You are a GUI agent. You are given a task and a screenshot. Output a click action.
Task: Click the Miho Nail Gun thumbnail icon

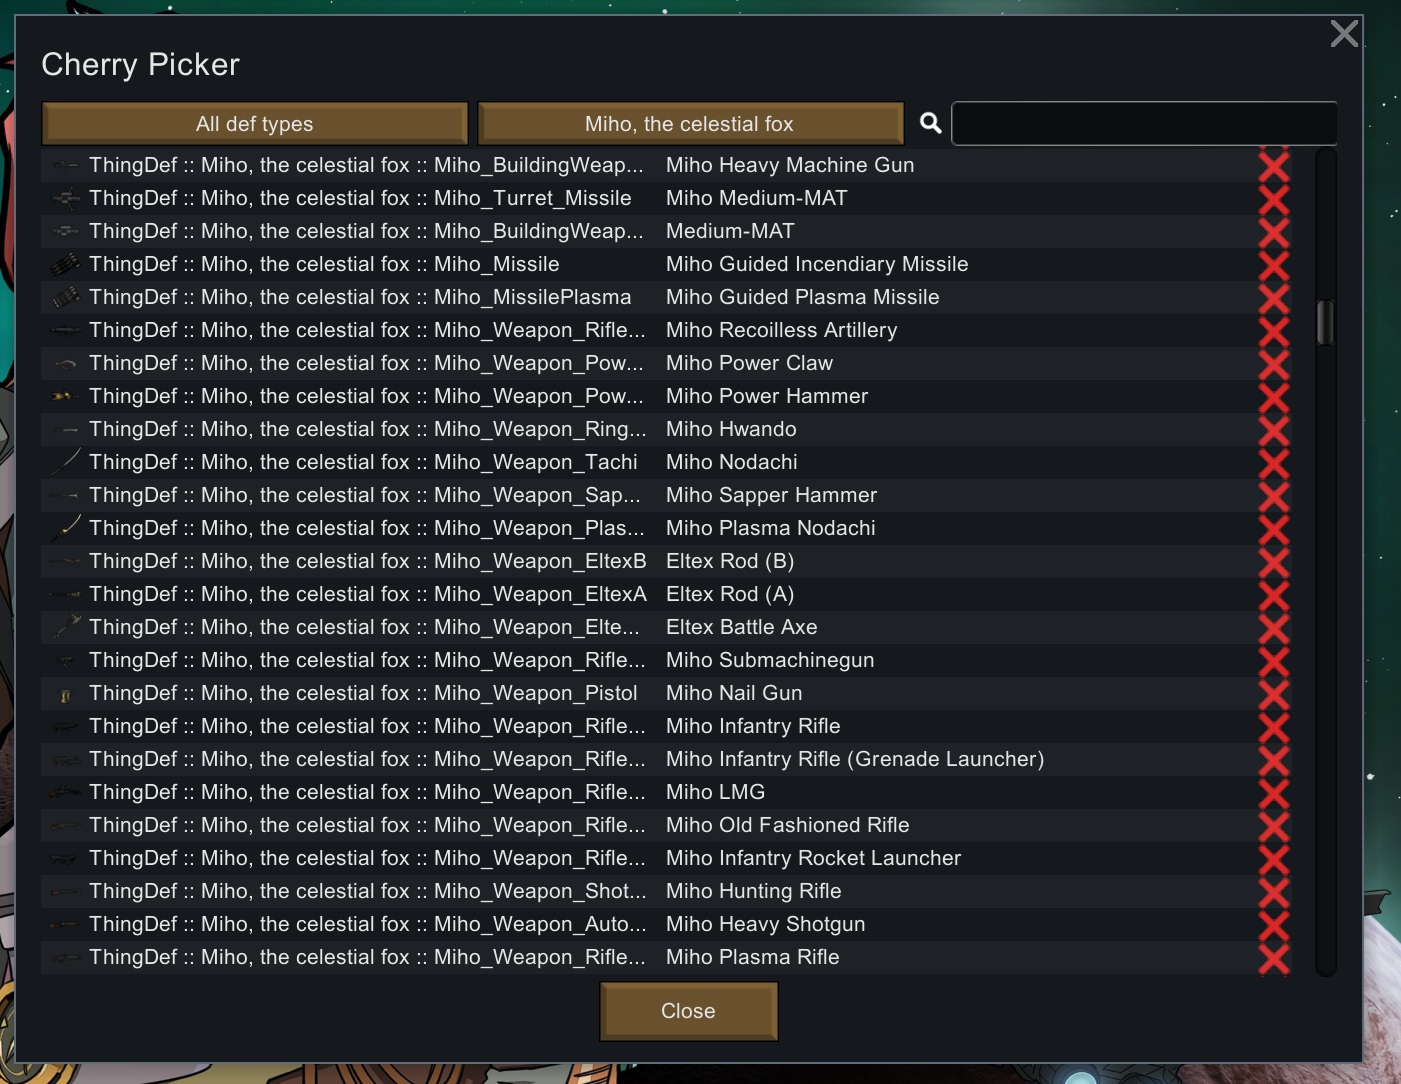click(66, 694)
